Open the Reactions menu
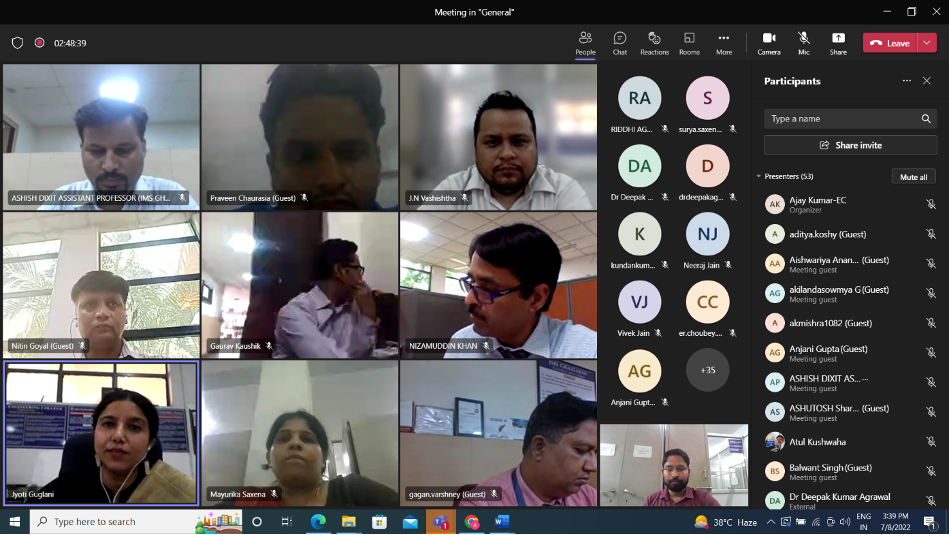Viewport: 949px width, 535px height. tap(654, 43)
